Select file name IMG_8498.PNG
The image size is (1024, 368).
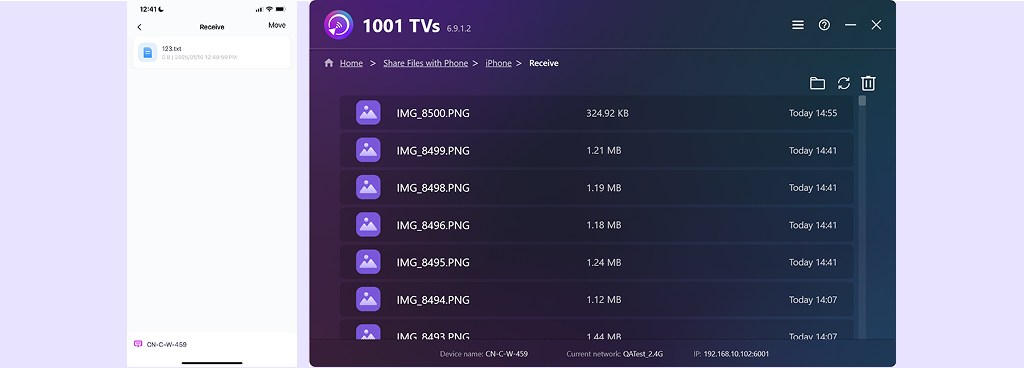point(433,188)
